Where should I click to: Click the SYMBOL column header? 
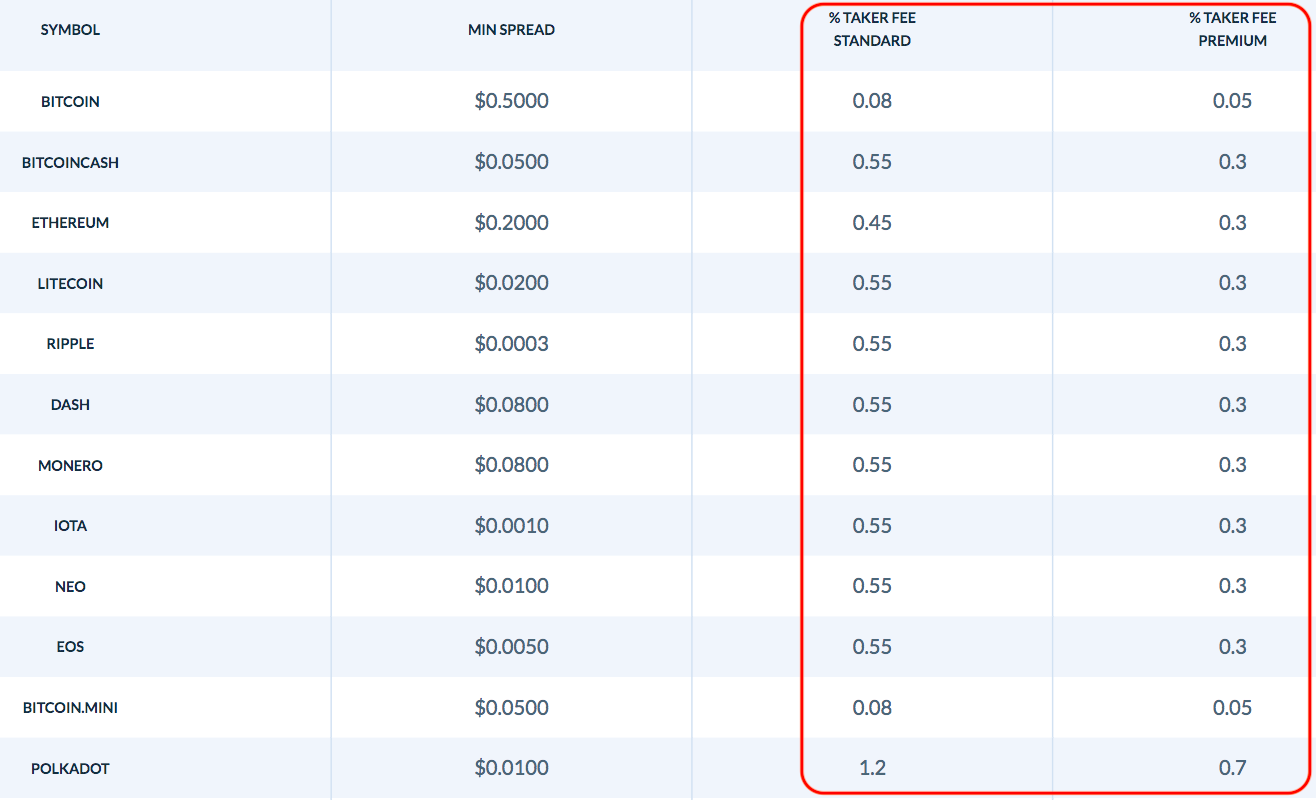tap(70, 30)
